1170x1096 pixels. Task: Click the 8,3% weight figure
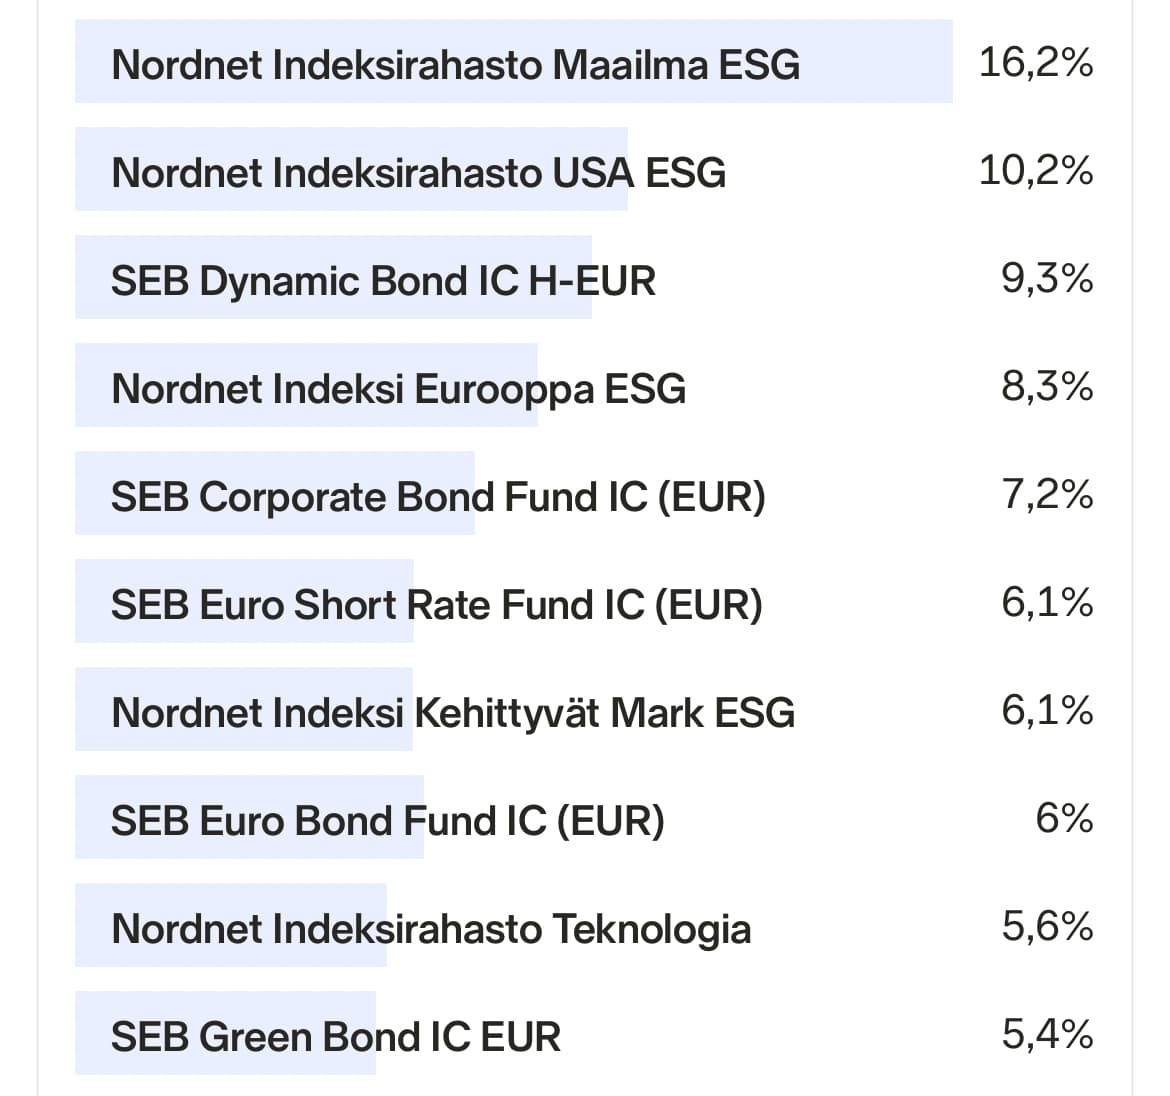pyautogui.click(x=1046, y=387)
